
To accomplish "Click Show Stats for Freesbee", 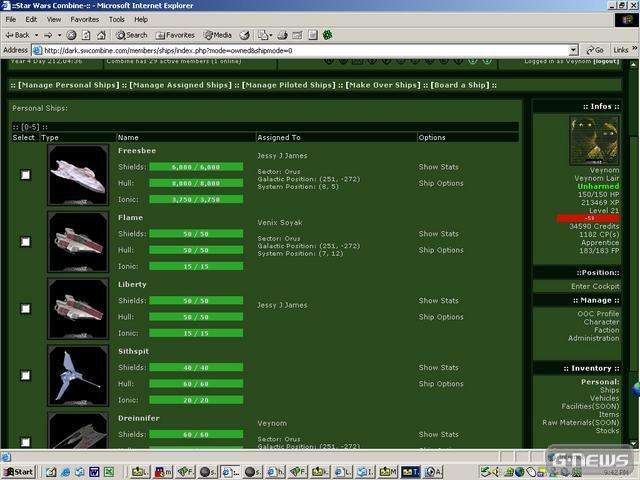I will click(x=438, y=167).
